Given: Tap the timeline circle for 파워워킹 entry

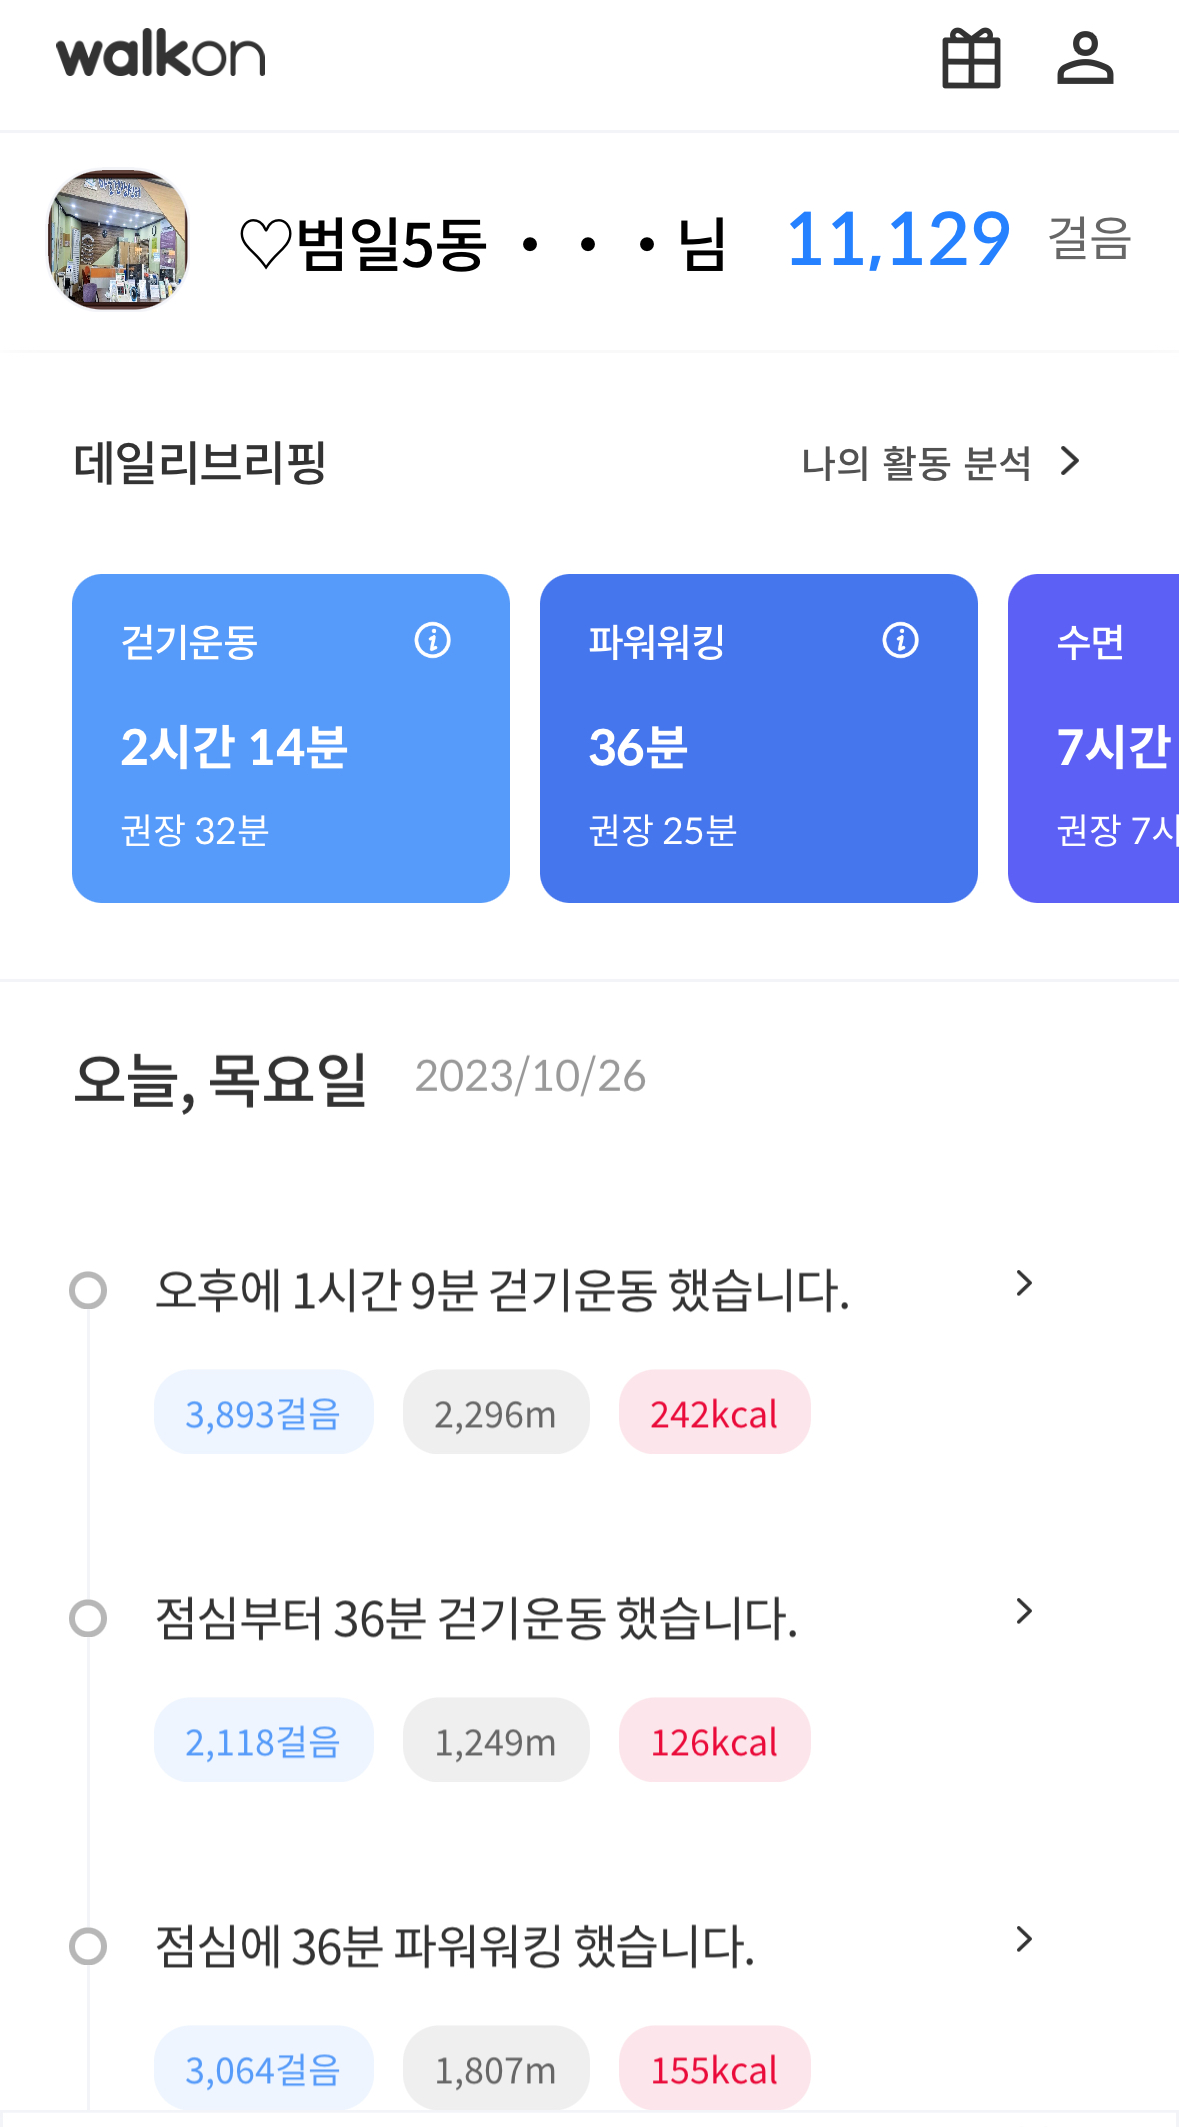Looking at the screenshot, I should tap(88, 1946).
